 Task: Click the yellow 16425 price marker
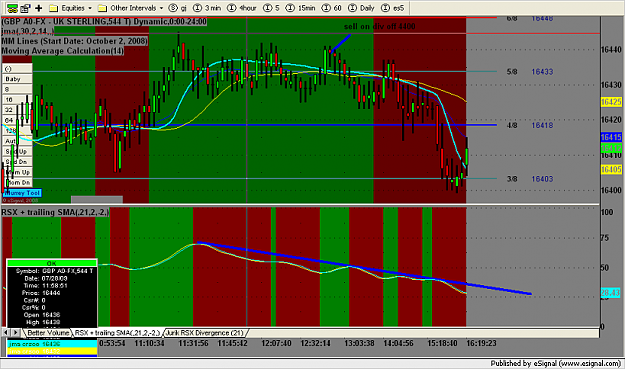pos(611,102)
